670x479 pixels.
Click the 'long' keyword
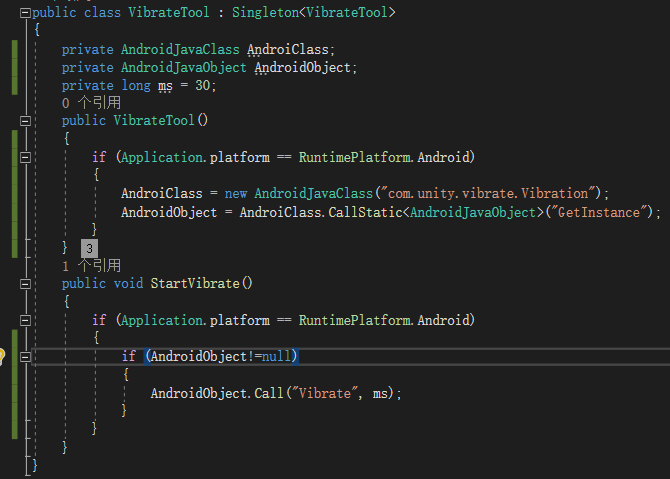(x=136, y=85)
